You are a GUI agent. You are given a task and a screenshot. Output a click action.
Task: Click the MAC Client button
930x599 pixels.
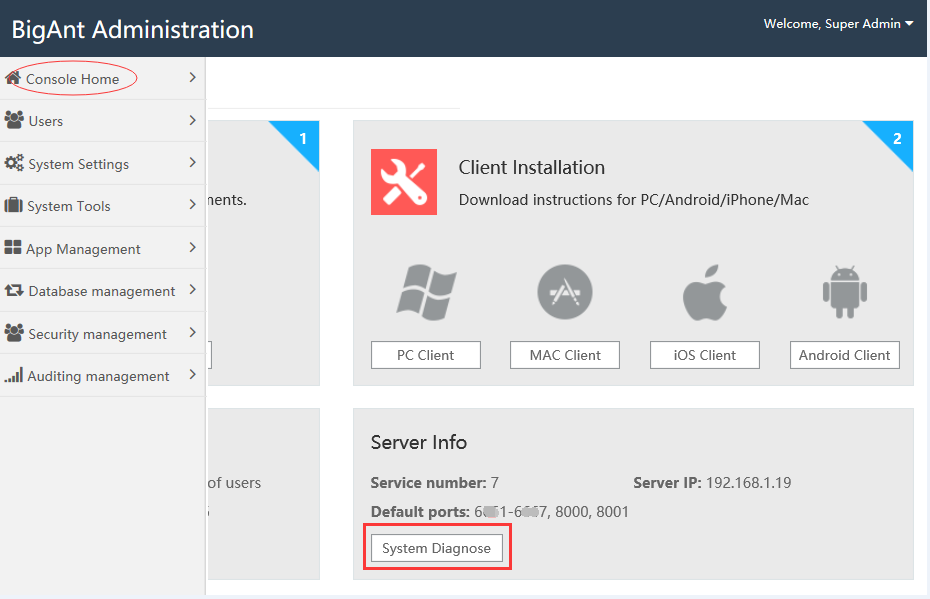[x=565, y=355]
